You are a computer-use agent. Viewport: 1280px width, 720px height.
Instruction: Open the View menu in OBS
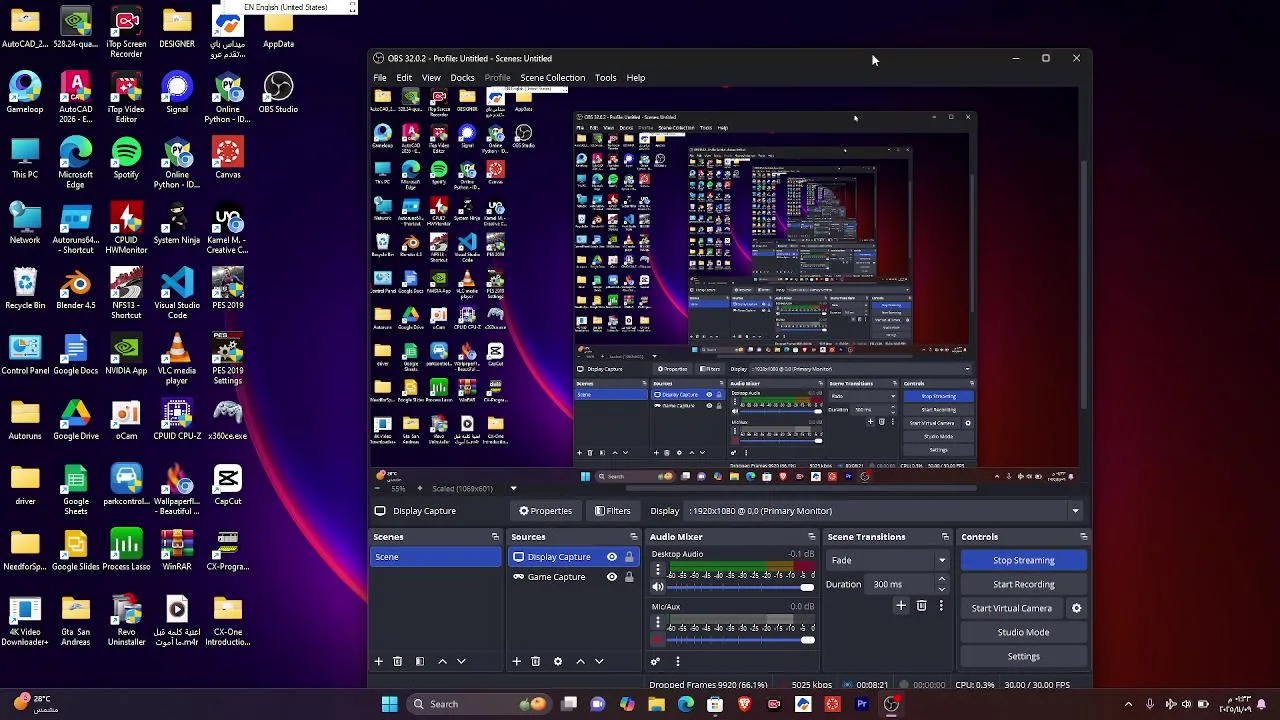click(x=431, y=78)
